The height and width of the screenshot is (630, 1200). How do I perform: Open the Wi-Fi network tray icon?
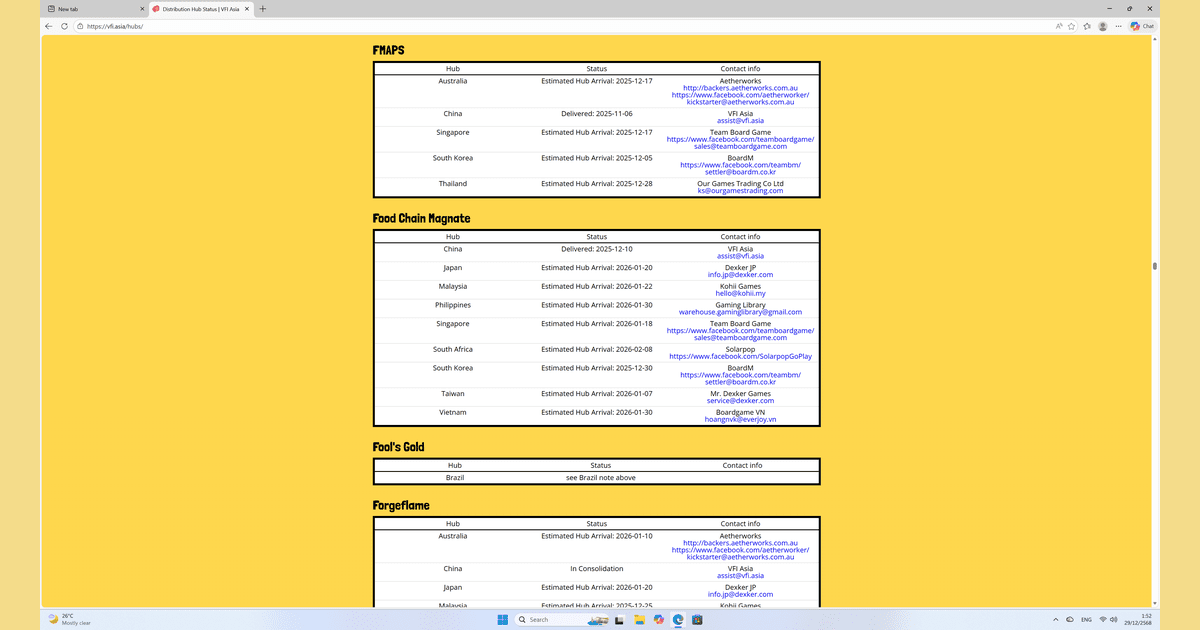1104,620
